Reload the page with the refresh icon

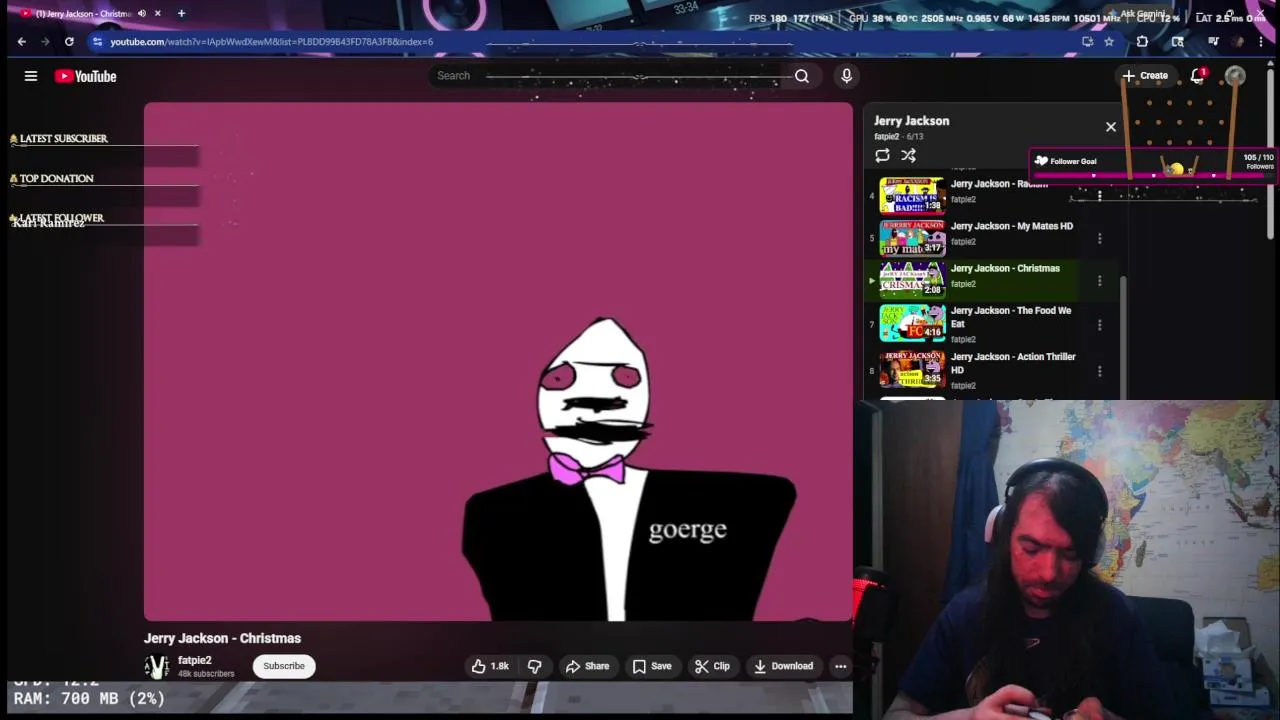click(x=69, y=41)
